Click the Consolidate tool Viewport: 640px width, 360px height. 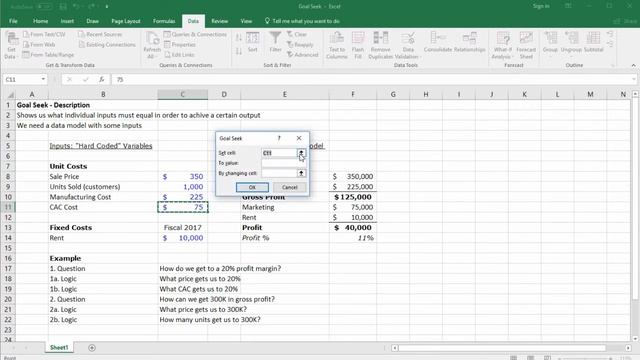click(438, 42)
